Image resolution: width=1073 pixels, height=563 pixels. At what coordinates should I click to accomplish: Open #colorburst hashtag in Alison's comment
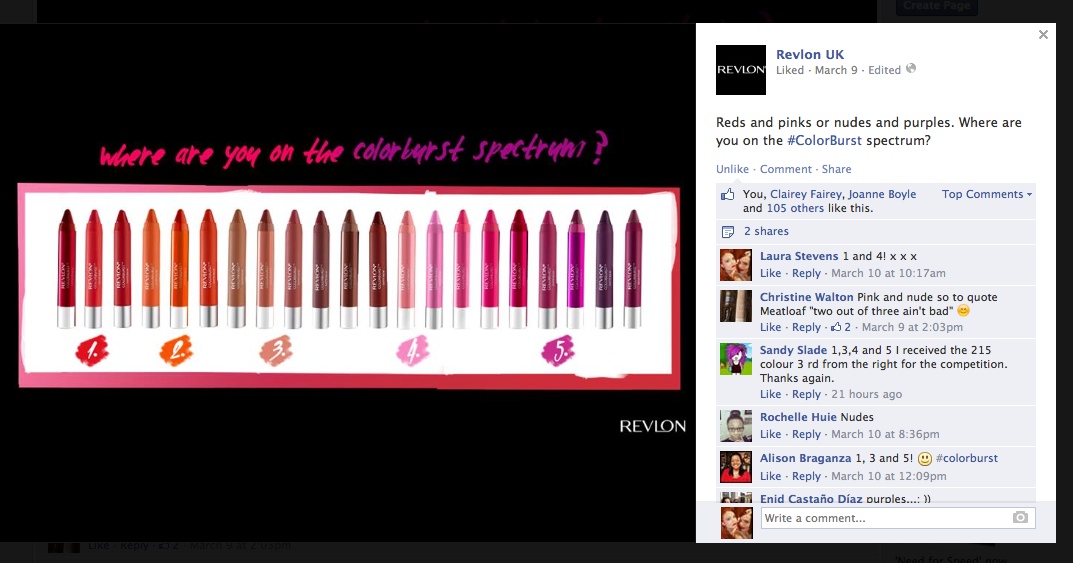[966, 458]
